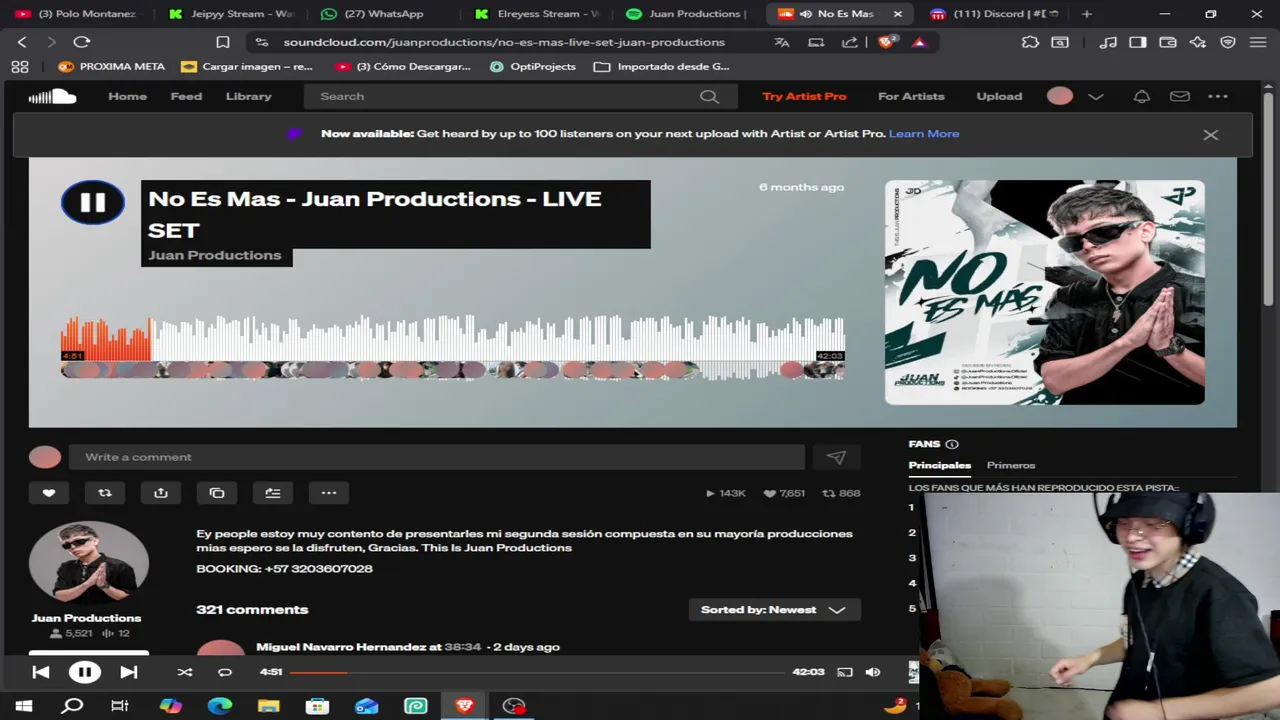Screen dimensions: 1280x720
Task: Open Brave Shields icon
Action: click(x=887, y=42)
